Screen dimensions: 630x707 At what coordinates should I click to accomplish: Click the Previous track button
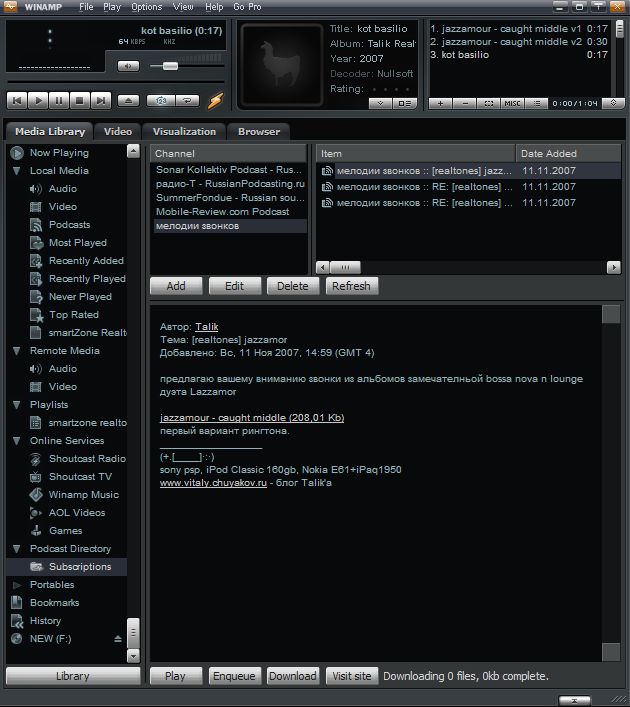(17, 100)
